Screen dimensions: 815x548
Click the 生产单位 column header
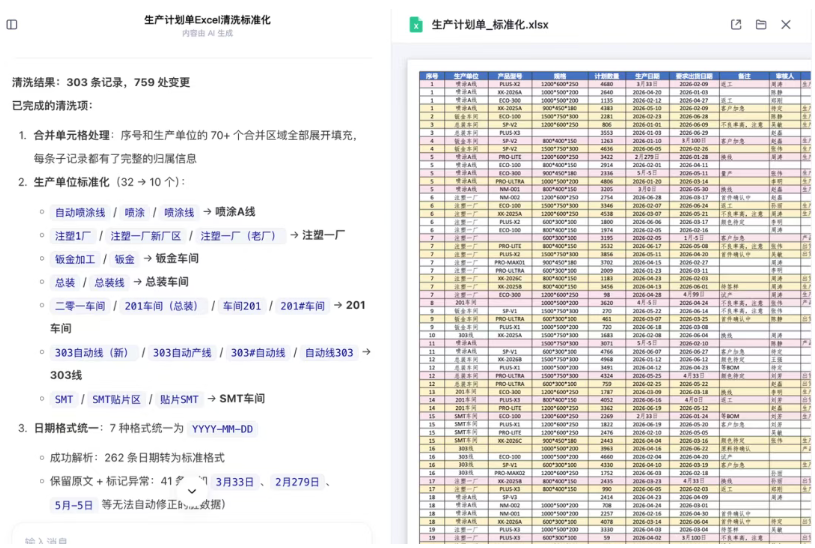[466, 76]
